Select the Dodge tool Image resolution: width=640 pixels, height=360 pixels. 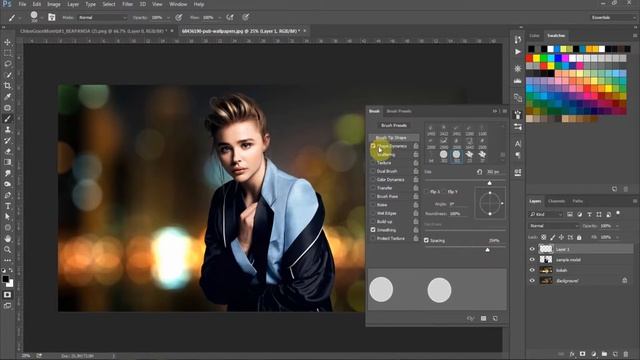pyautogui.click(x=7, y=184)
